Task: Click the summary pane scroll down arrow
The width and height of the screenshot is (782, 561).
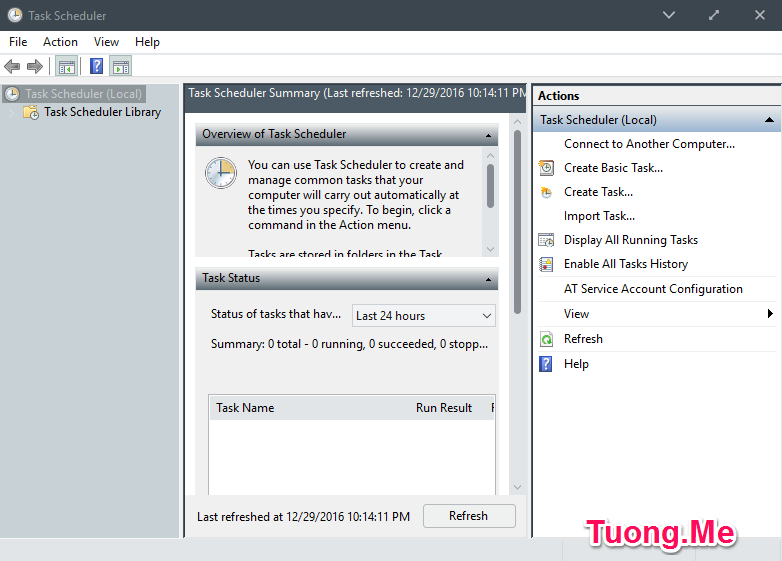Action: pyautogui.click(x=517, y=487)
